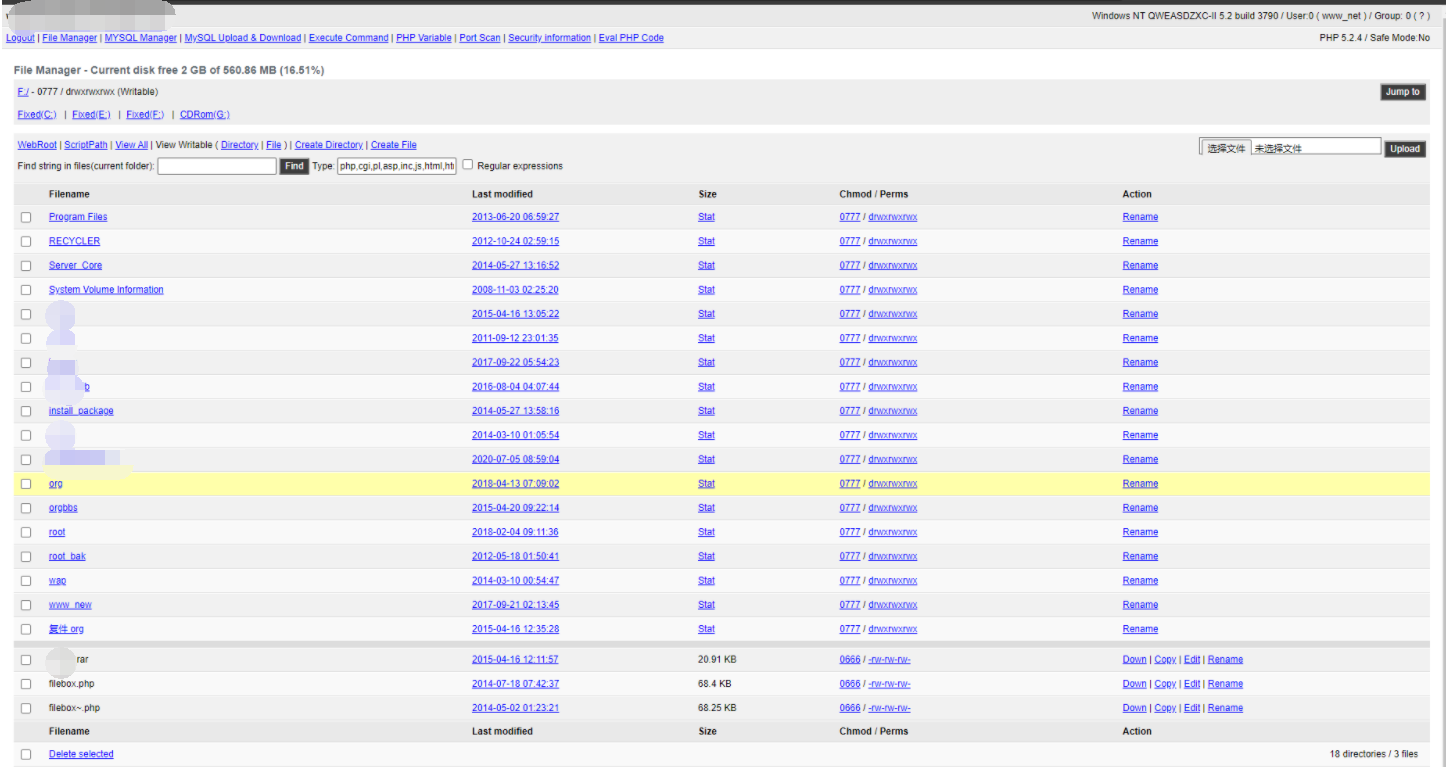Click the Type extensions input field
The height and width of the screenshot is (767, 1446).
397,166
